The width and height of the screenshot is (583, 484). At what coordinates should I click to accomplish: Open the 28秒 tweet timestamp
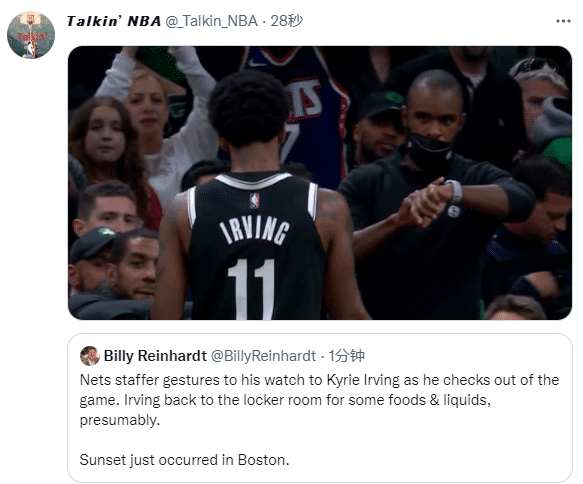pyautogui.click(x=286, y=21)
